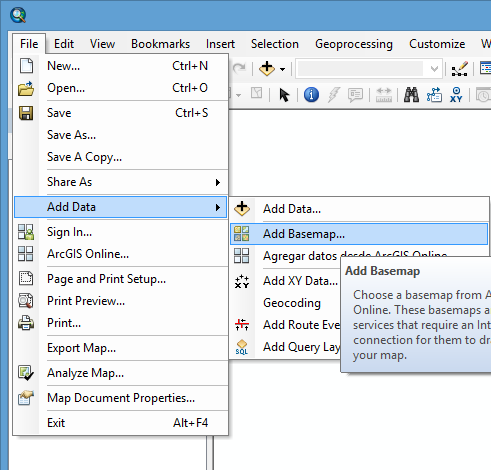Click the Save floppy disk icon
This screenshot has width=491, height=470.
[26, 113]
